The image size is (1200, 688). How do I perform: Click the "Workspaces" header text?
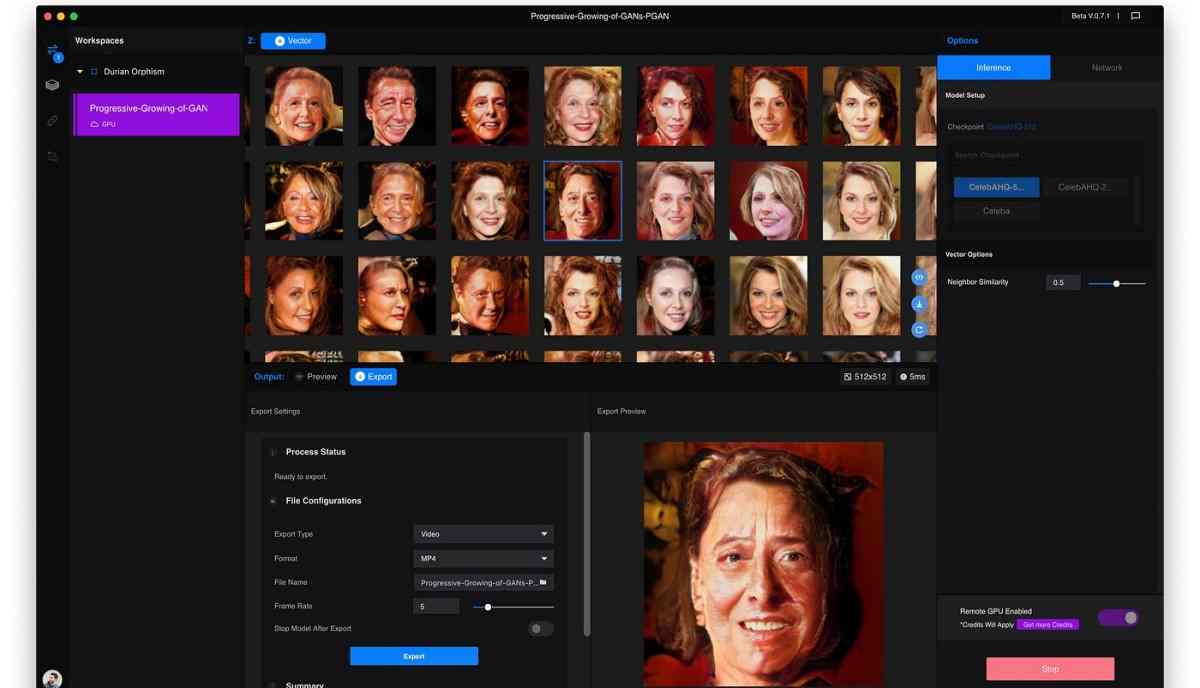(x=100, y=41)
